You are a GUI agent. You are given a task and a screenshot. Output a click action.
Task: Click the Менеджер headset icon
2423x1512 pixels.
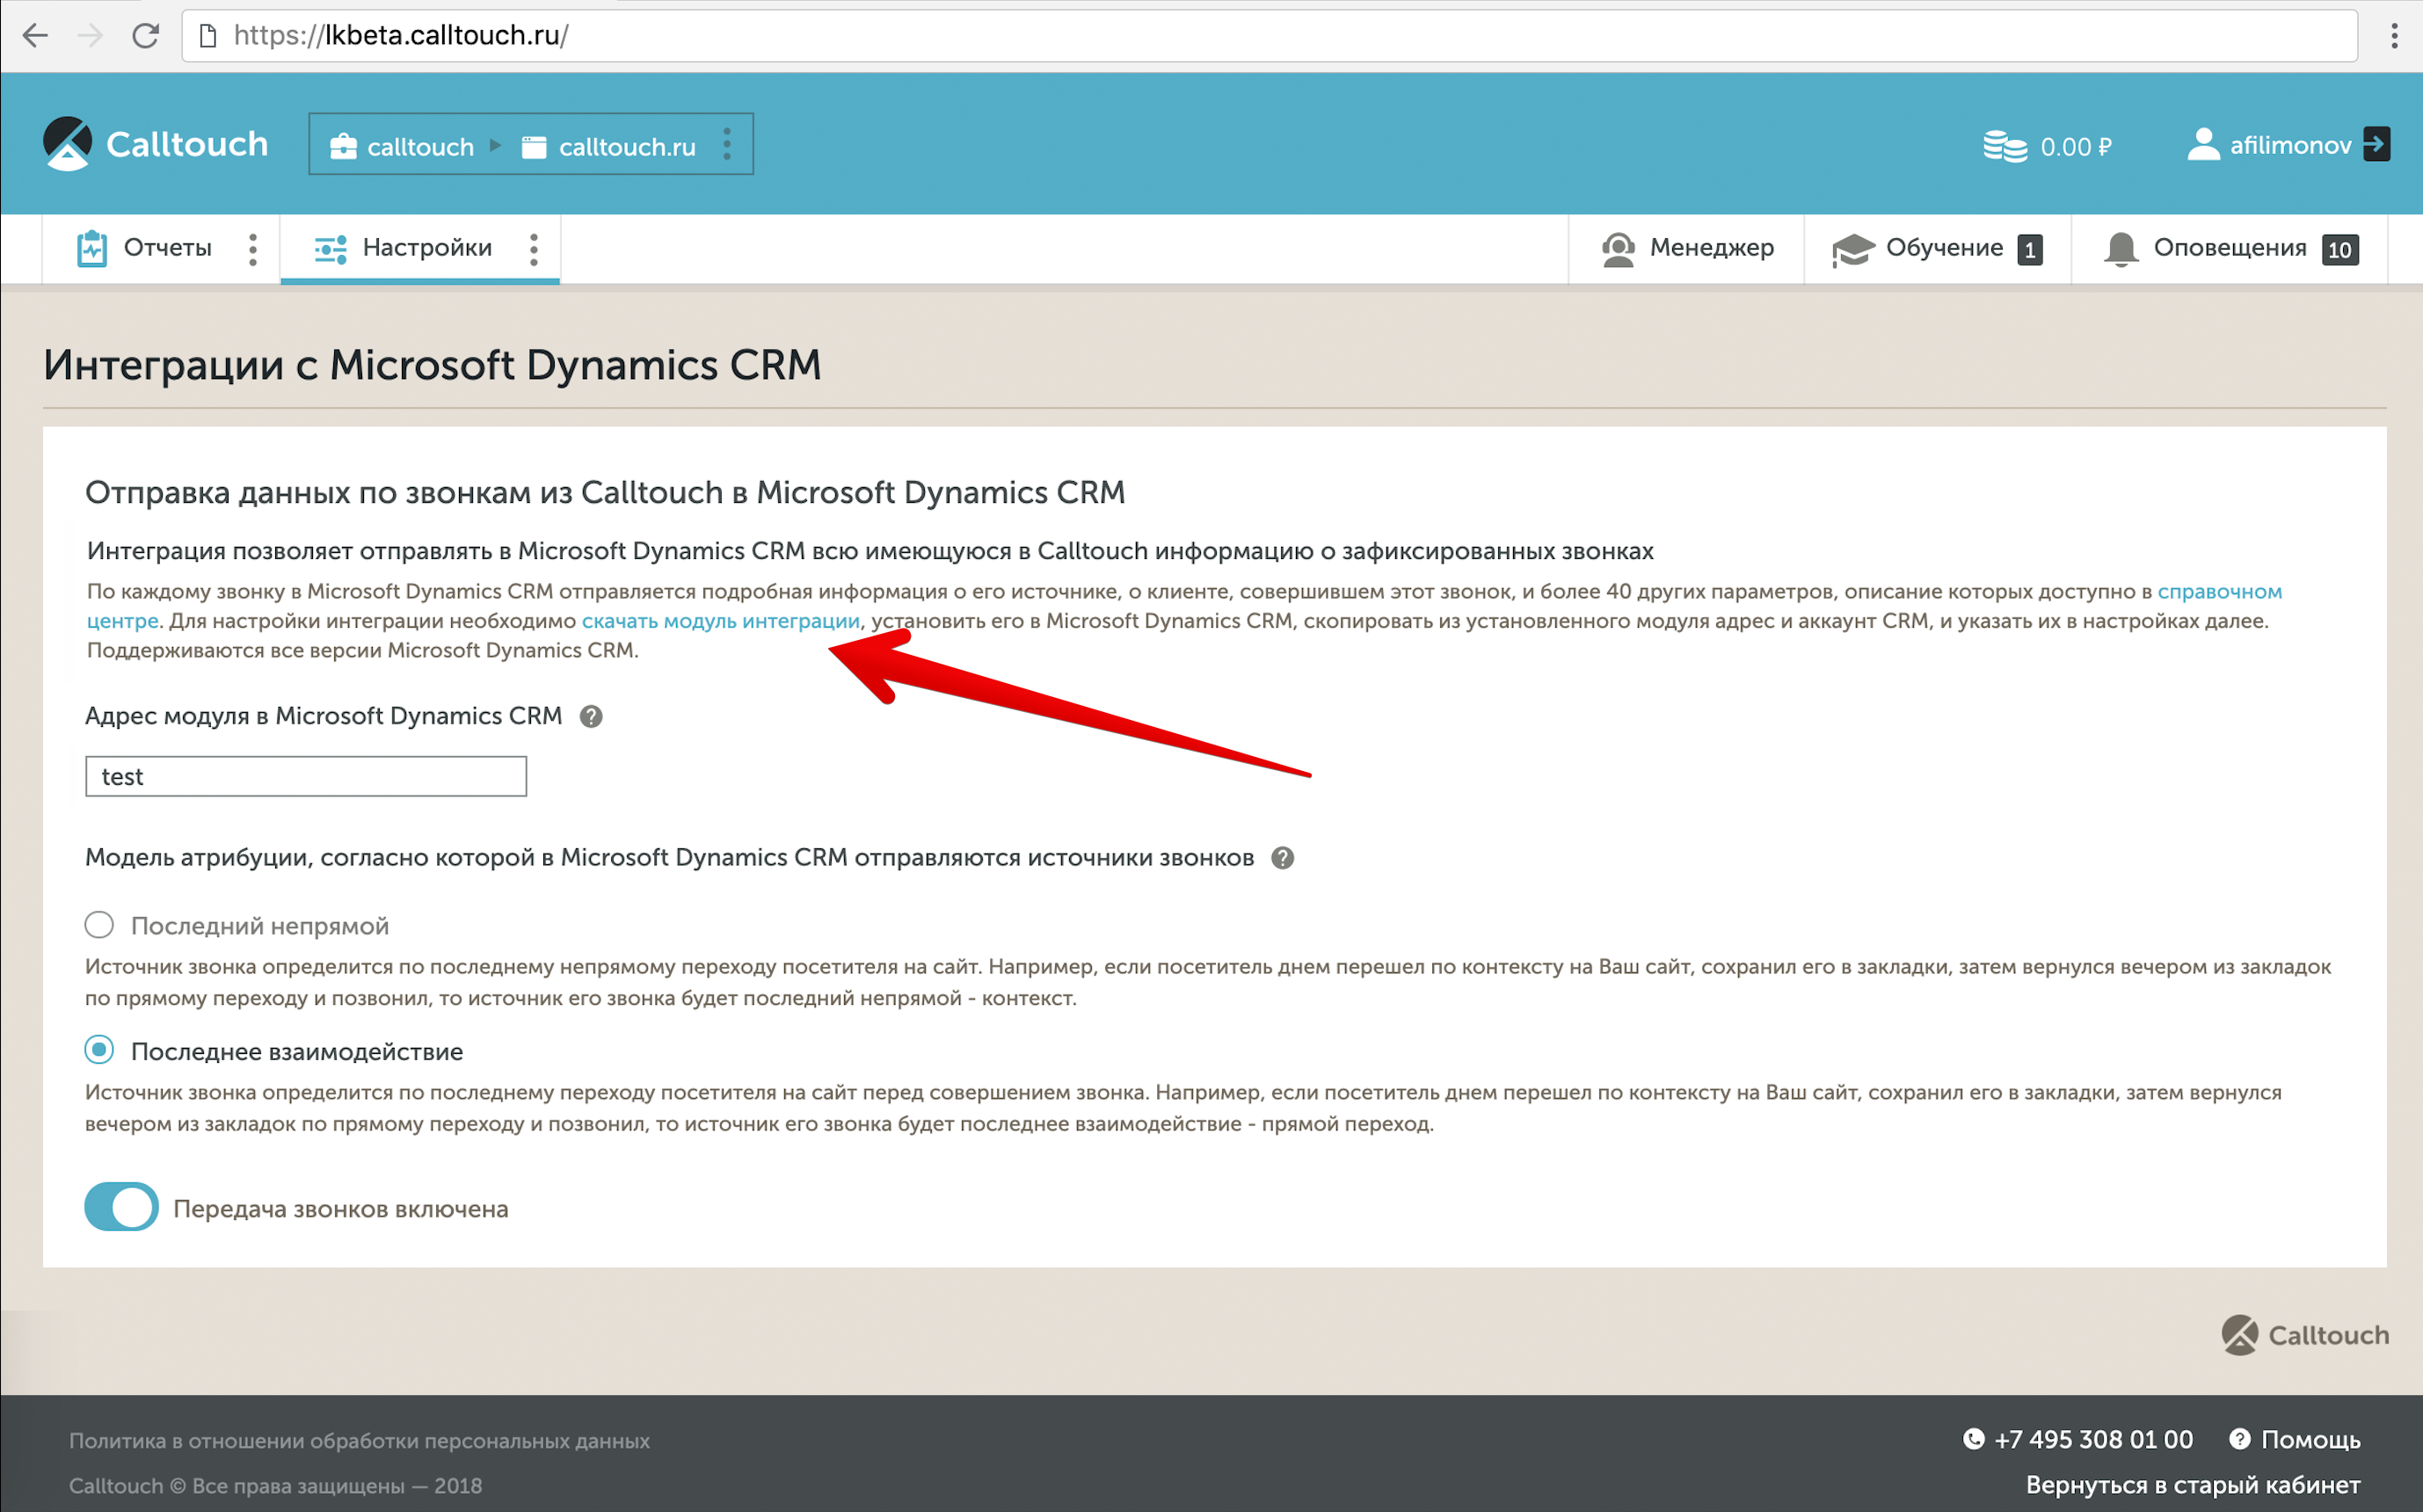pos(1618,249)
